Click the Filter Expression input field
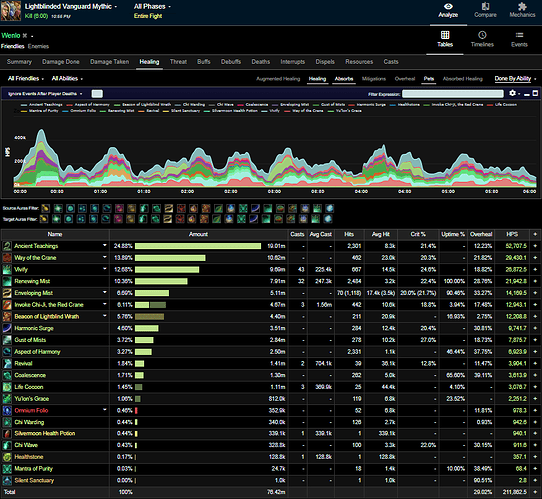Image resolution: width=542 pixels, height=499 pixels. [x=452, y=94]
